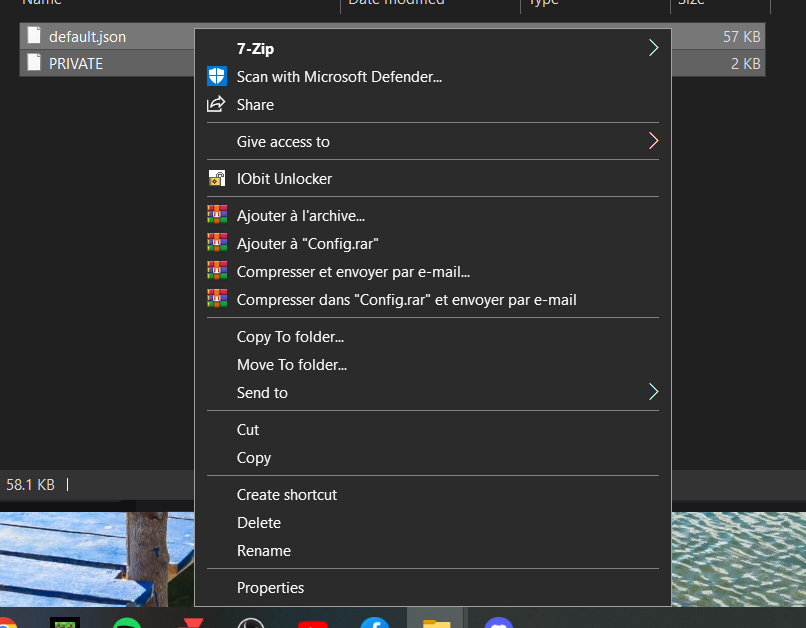
Task: Choose Delete from the context menu
Action: tap(433, 523)
